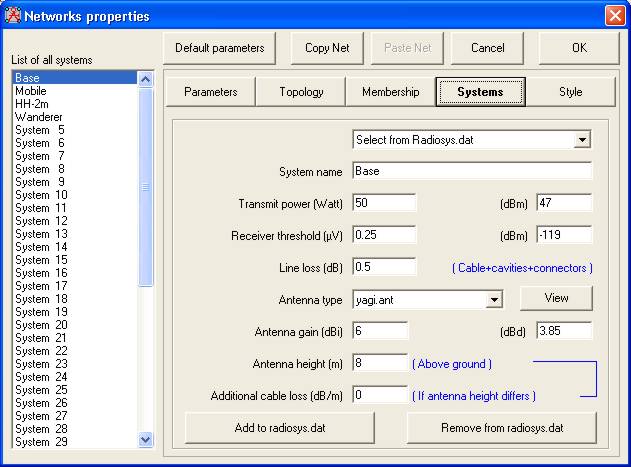Switch to the Topology tab
The height and width of the screenshot is (467, 631).
pyautogui.click(x=301, y=92)
